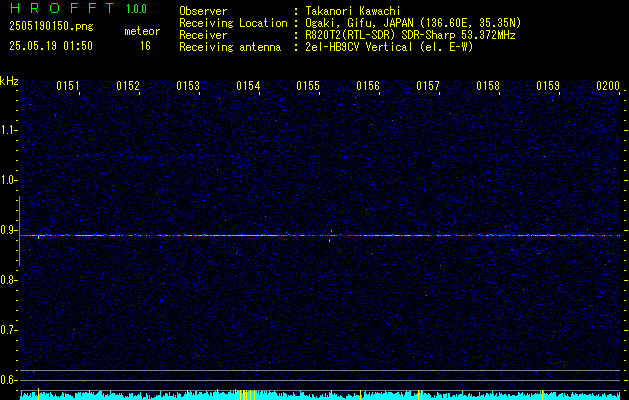
Task: Click the gray vertical range bar beside 0.9
Action: [x=19, y=231]
